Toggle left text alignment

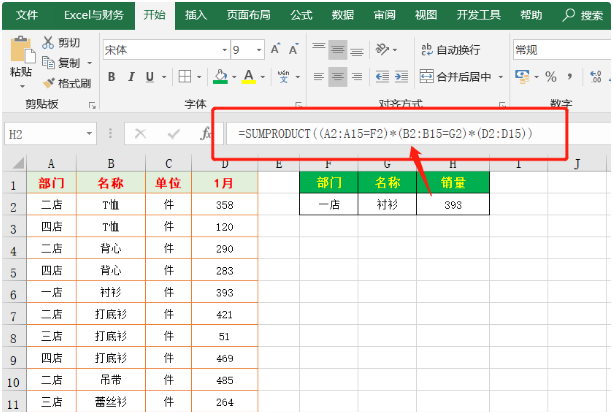[x=319, y=77]
